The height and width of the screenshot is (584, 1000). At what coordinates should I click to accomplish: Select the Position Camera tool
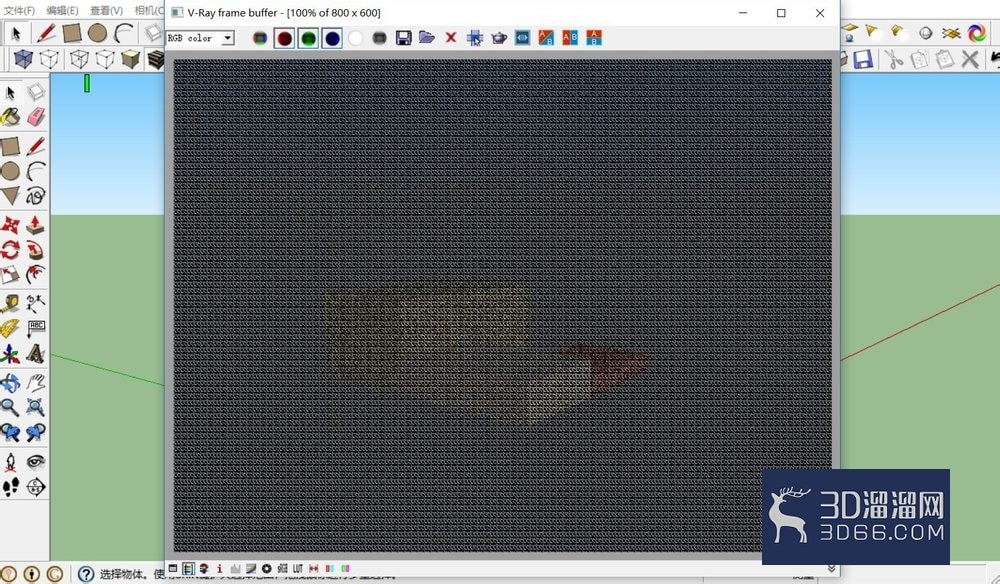click(10, 462)
